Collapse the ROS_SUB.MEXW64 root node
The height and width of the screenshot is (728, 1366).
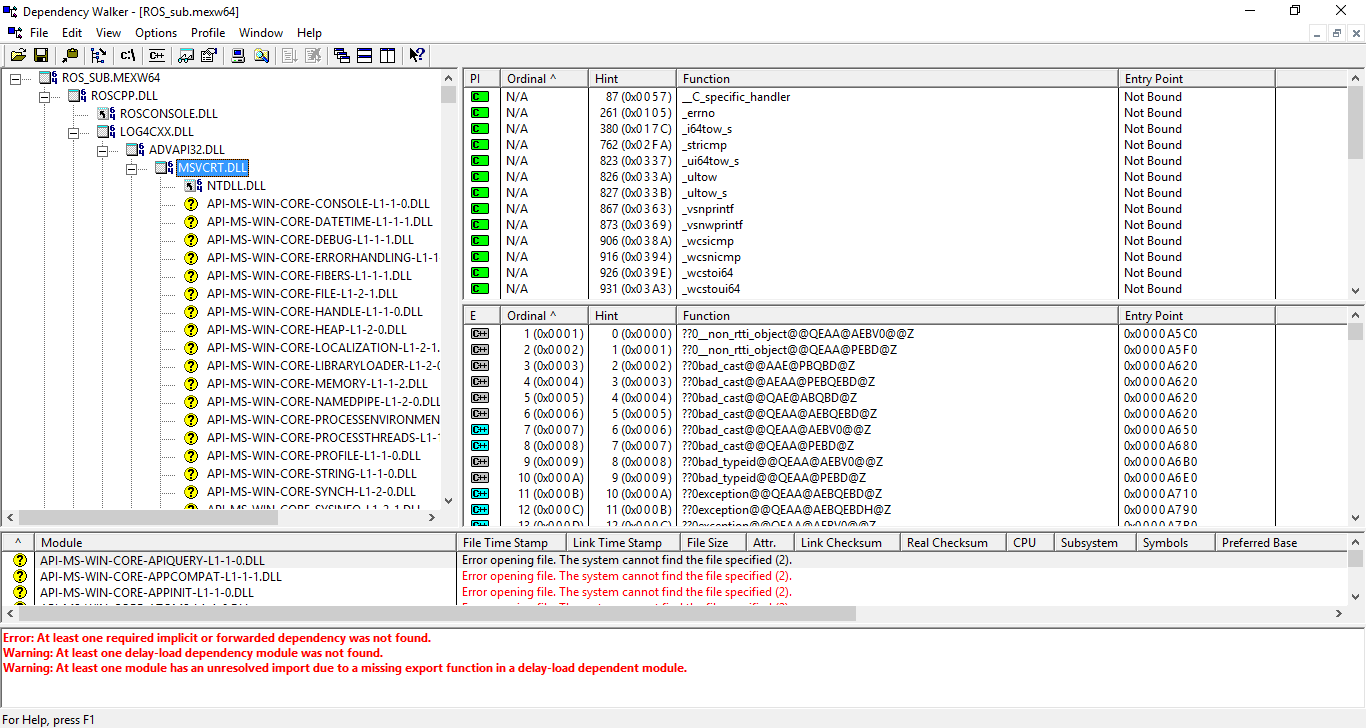pyautogui.click(x=15, y=77)
